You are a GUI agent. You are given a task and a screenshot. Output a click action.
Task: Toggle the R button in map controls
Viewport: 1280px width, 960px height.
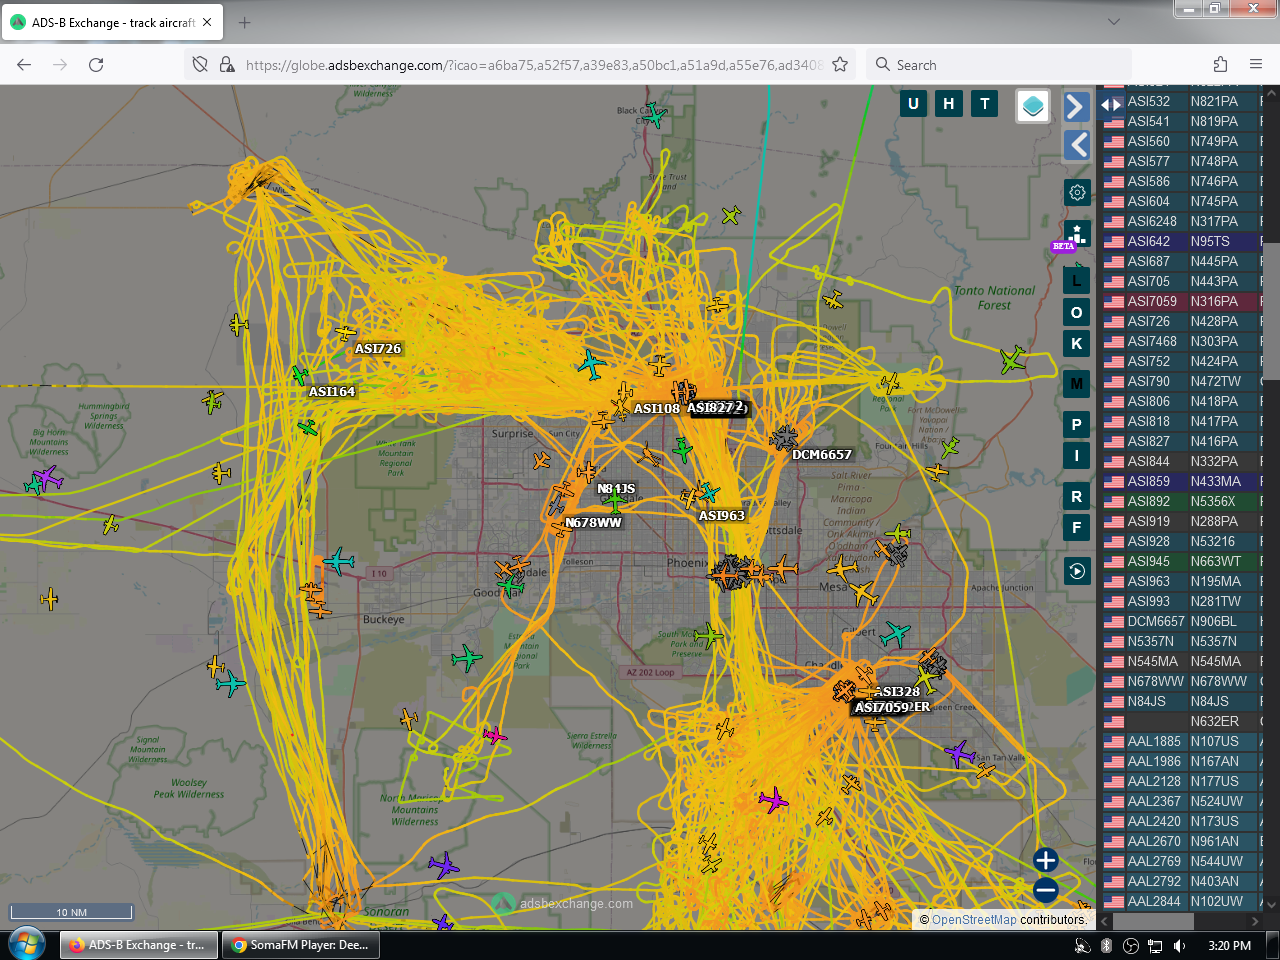coord(1077,496)
